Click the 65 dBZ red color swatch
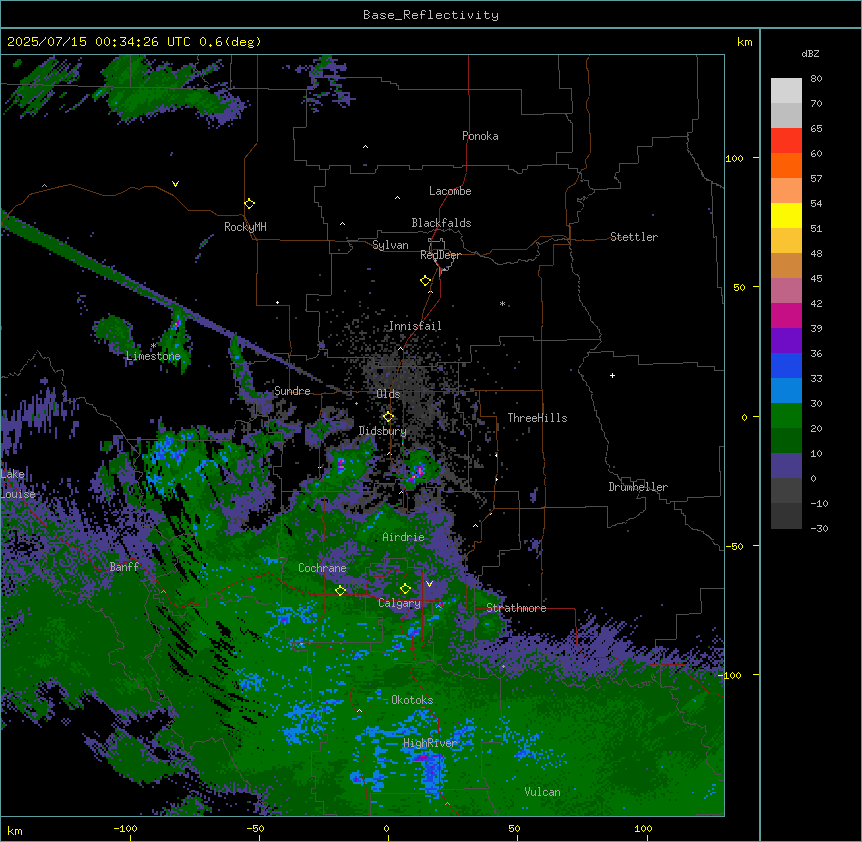 [x=786, y=140]
